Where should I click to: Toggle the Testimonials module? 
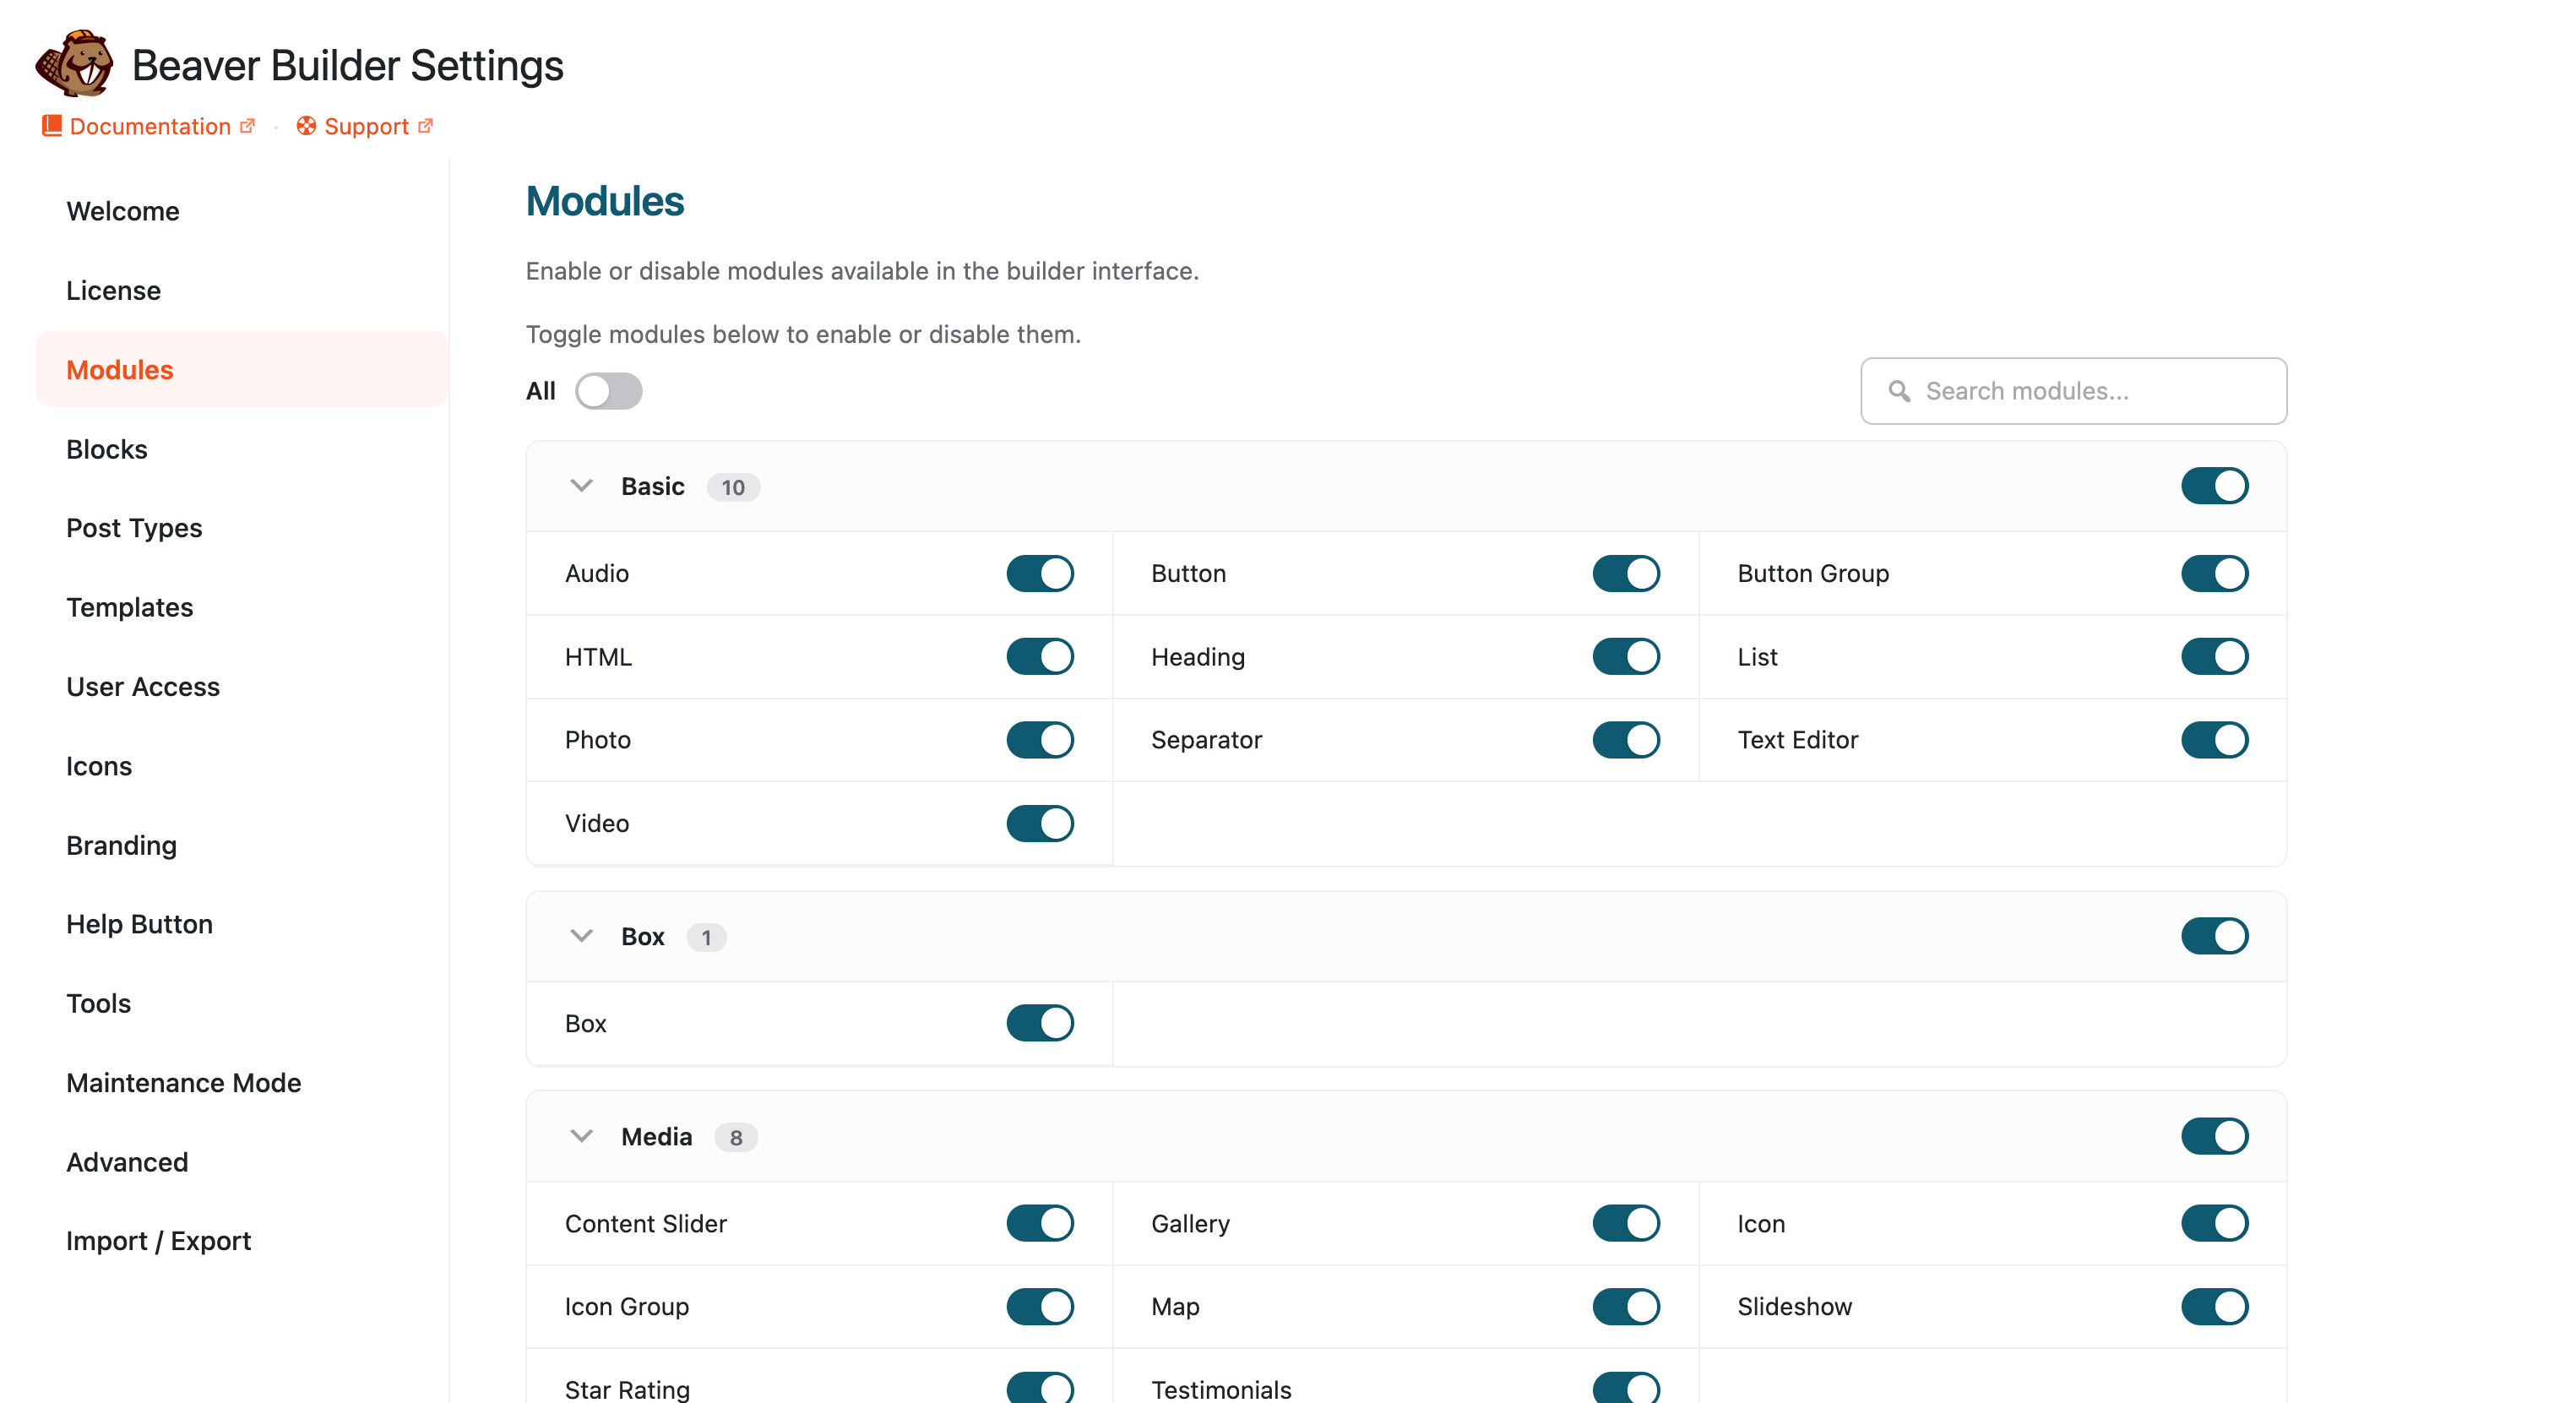[1626, 1388]
